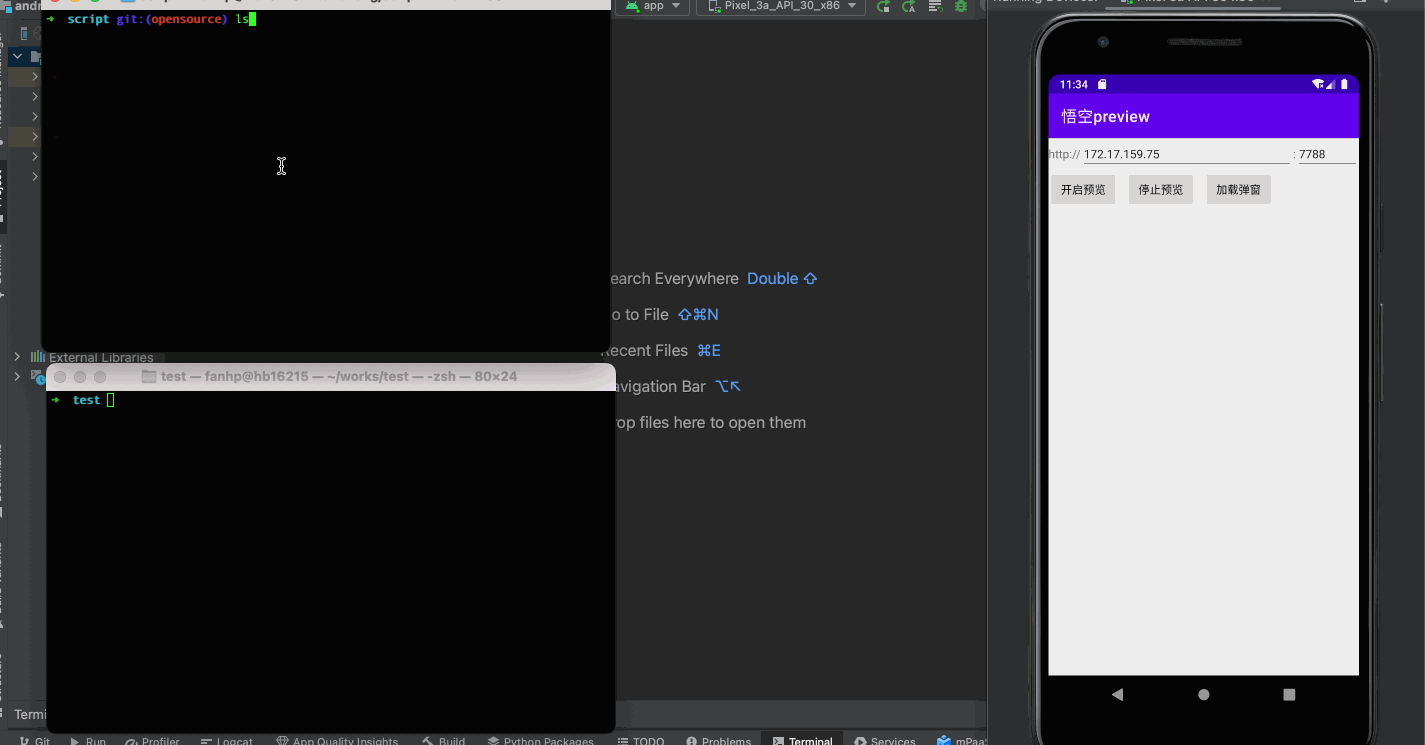Click the IP address field showing 172.17.159.75
Screen dimensions: 1425x745
[x=1186, y=155]
